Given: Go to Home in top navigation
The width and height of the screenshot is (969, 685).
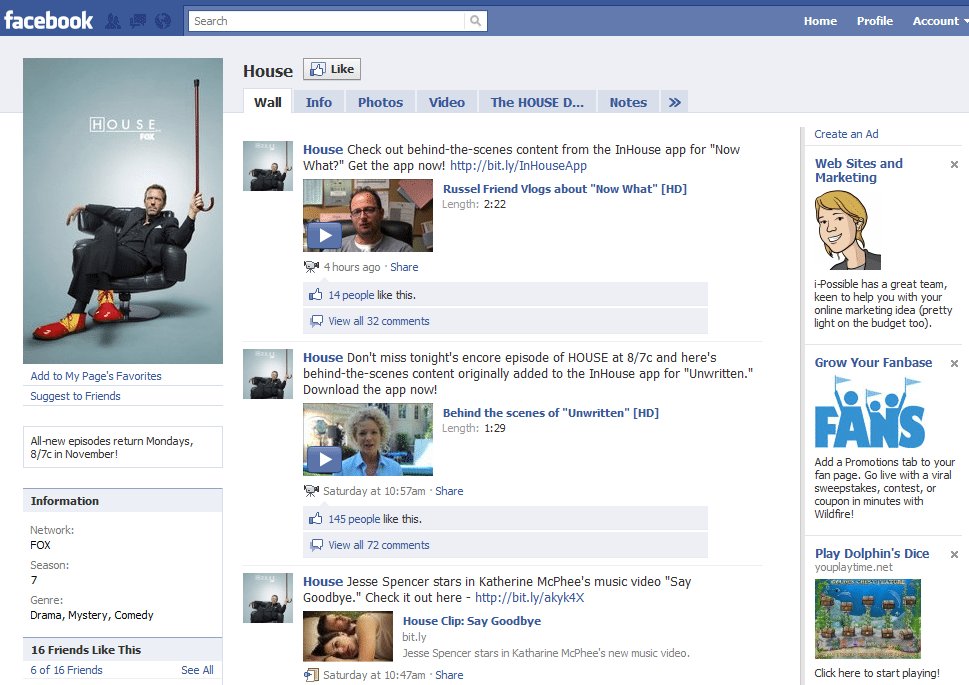Looking at the screenshot, I should pos(820,21).
